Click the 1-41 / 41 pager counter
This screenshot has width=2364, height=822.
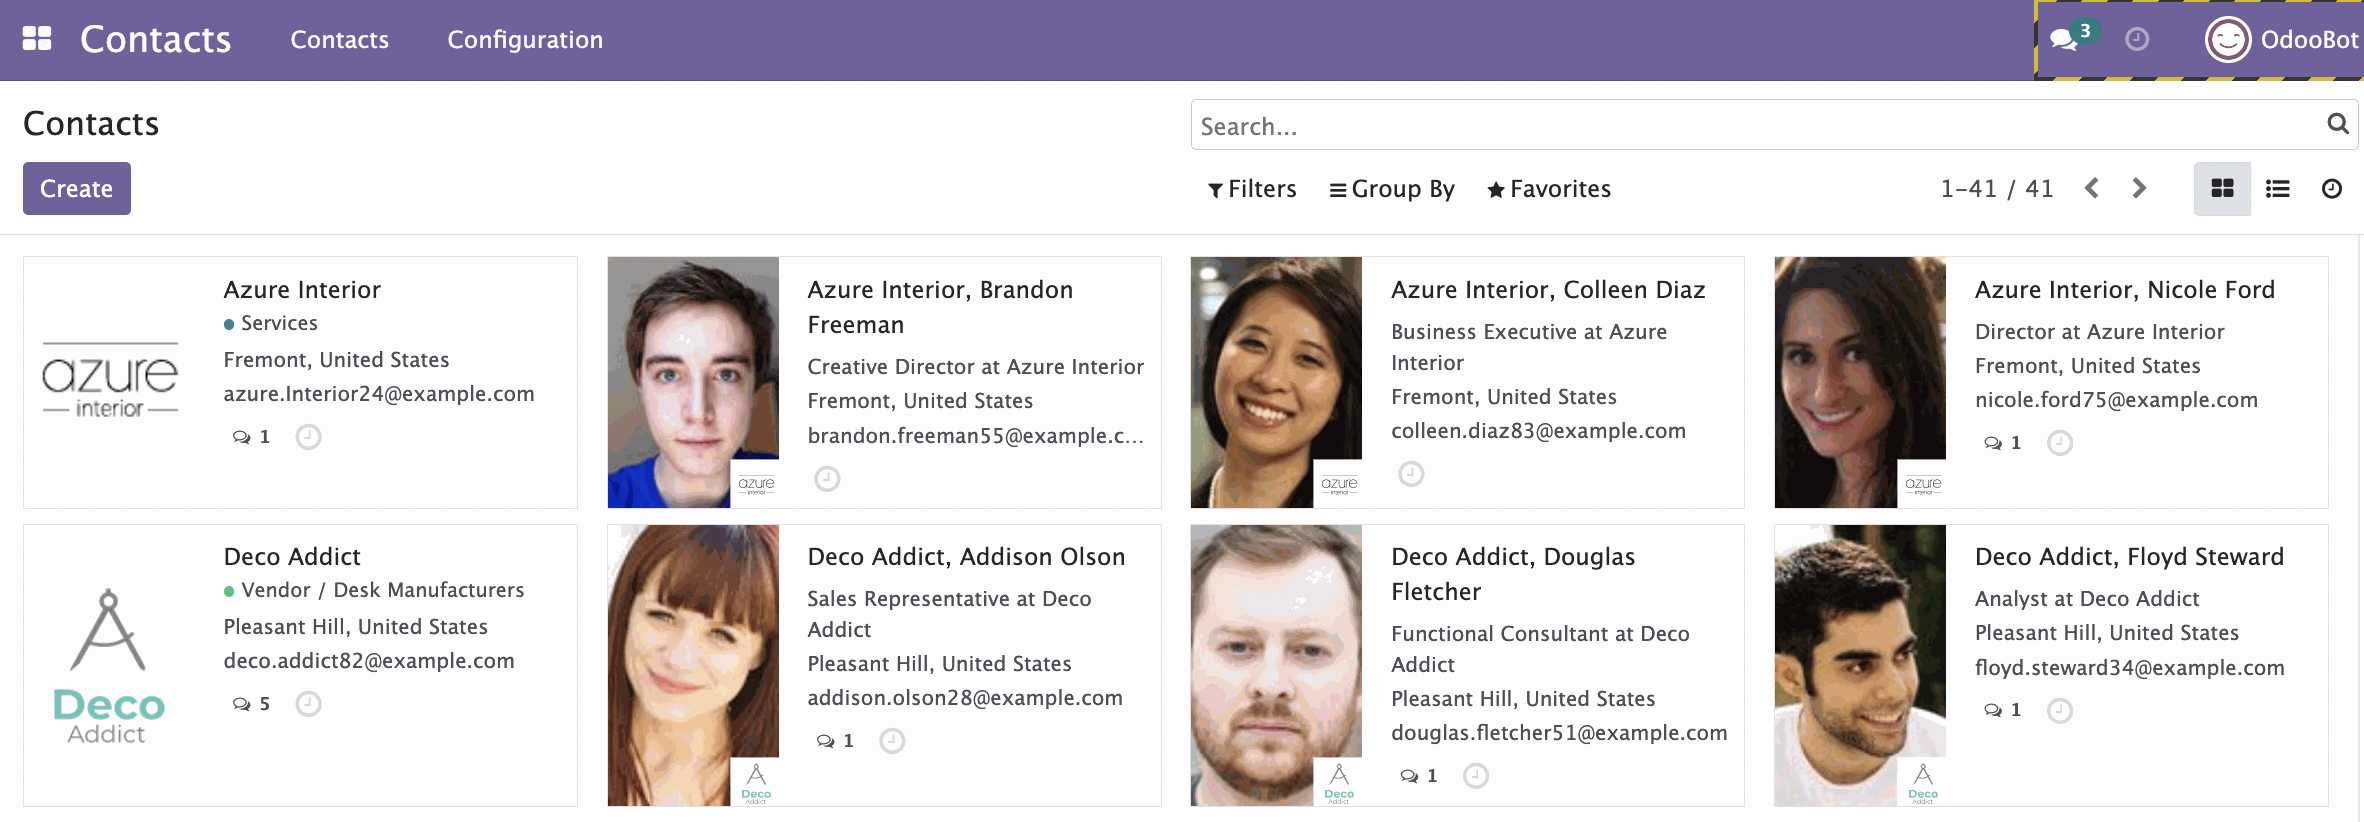1997,189
